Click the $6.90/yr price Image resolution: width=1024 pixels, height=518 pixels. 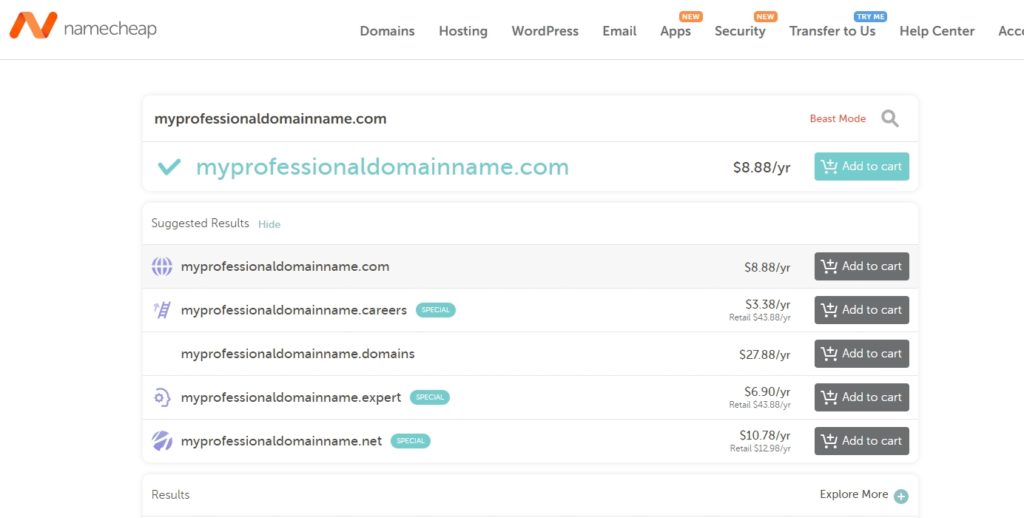point(767,392)
